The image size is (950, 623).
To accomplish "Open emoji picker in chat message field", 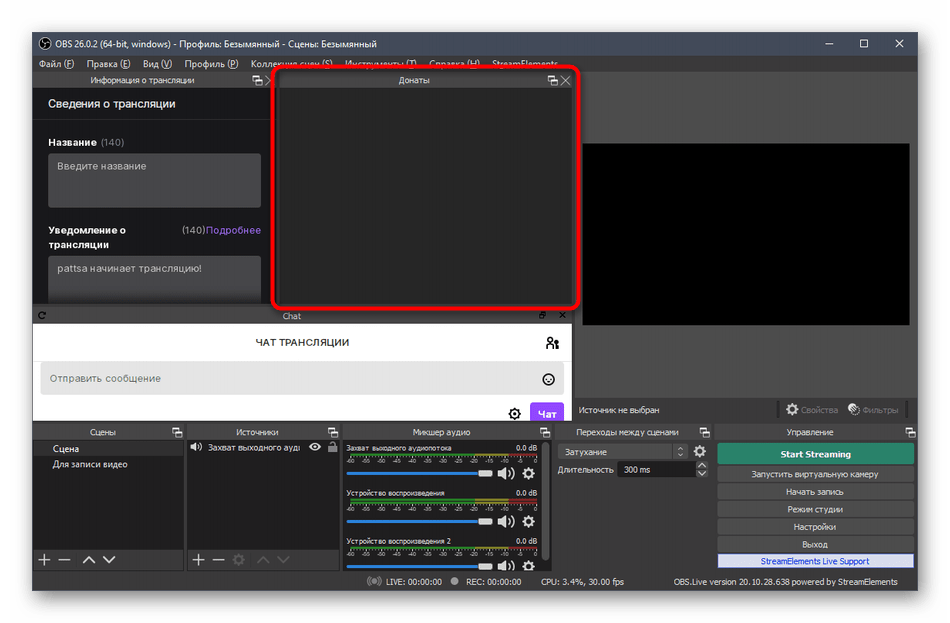I will click(x=548, y=379).
